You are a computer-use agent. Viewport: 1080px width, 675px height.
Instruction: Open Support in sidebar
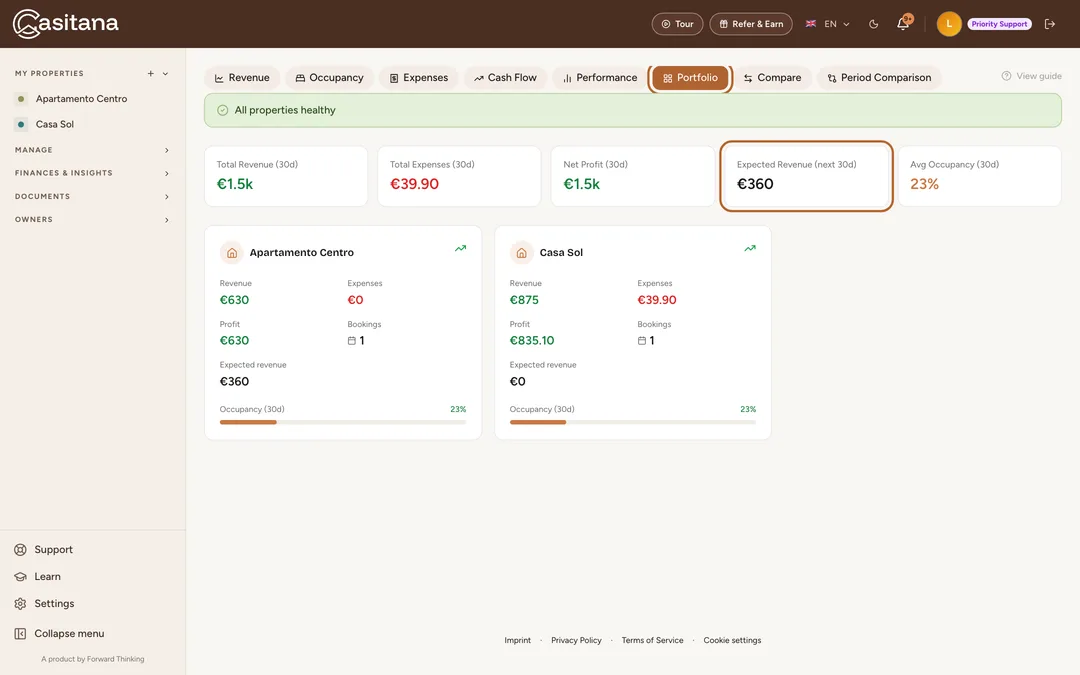pos(53,550)
